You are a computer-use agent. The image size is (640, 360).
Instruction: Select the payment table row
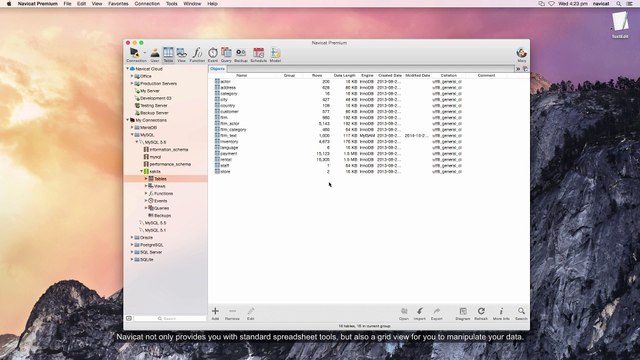click(369, 153)
